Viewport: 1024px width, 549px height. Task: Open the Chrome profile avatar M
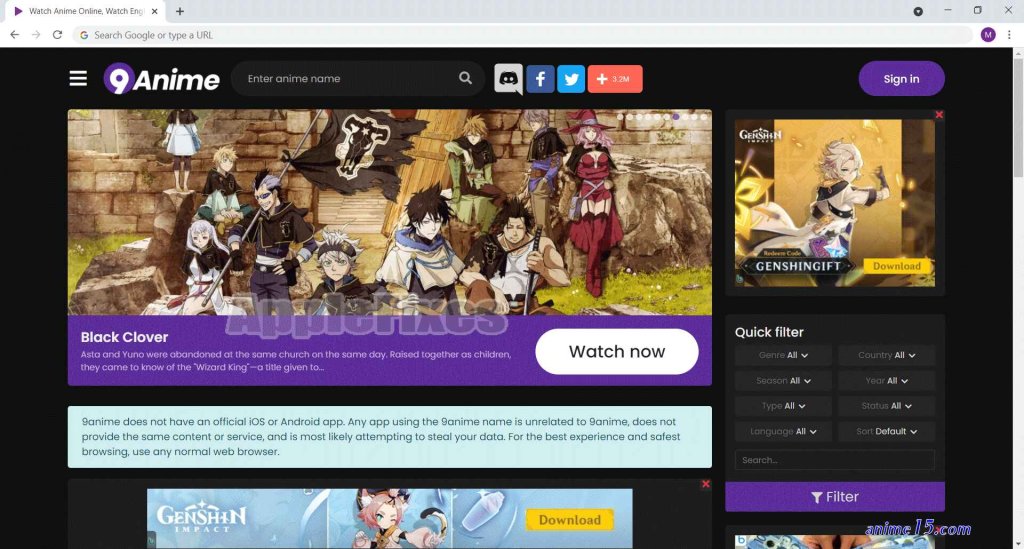coord(988,35)
